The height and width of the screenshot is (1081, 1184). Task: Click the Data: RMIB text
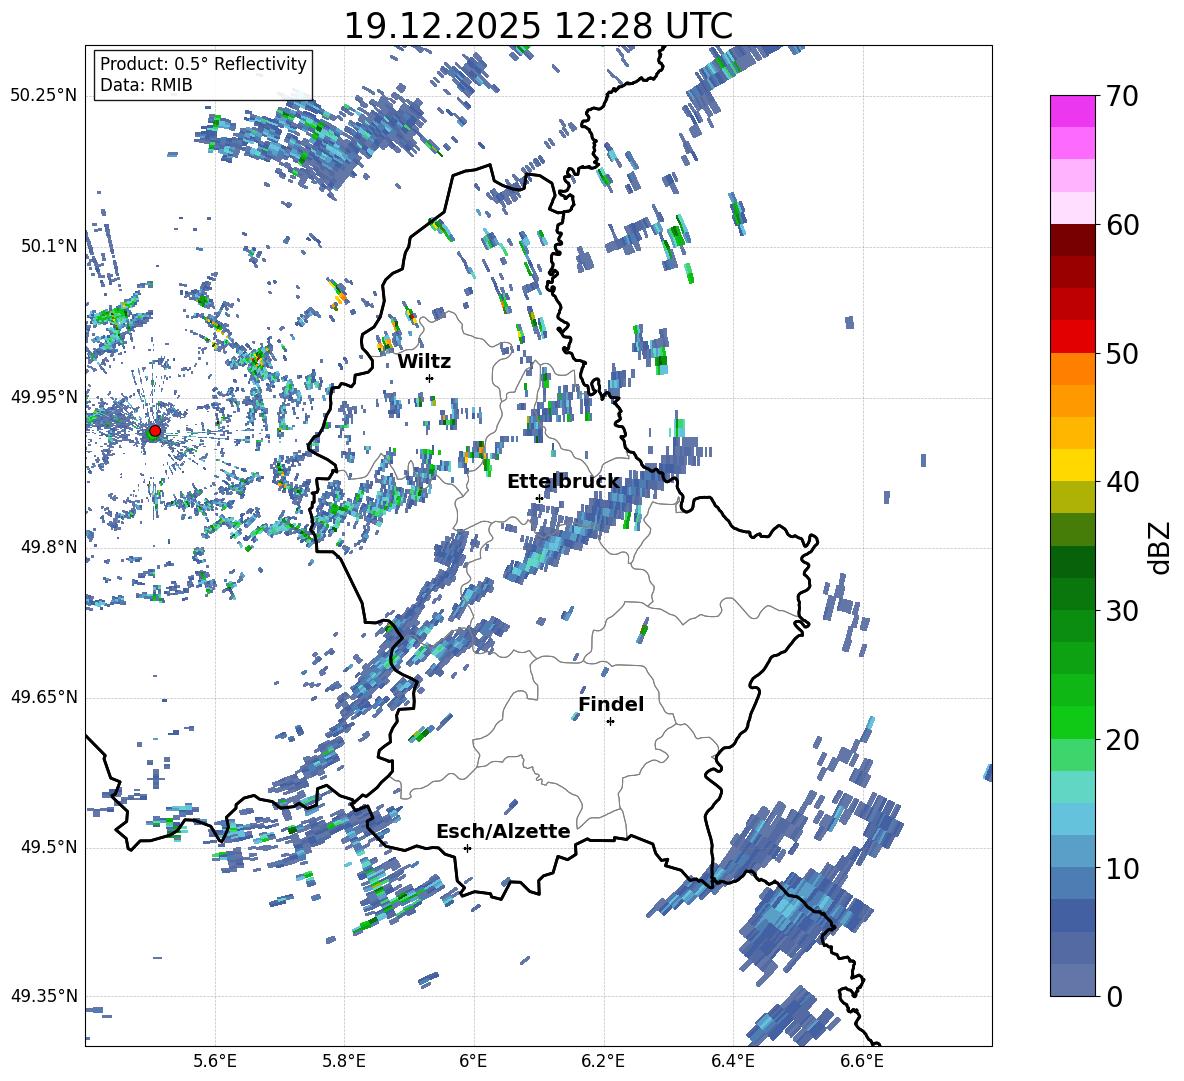[146, 85]
